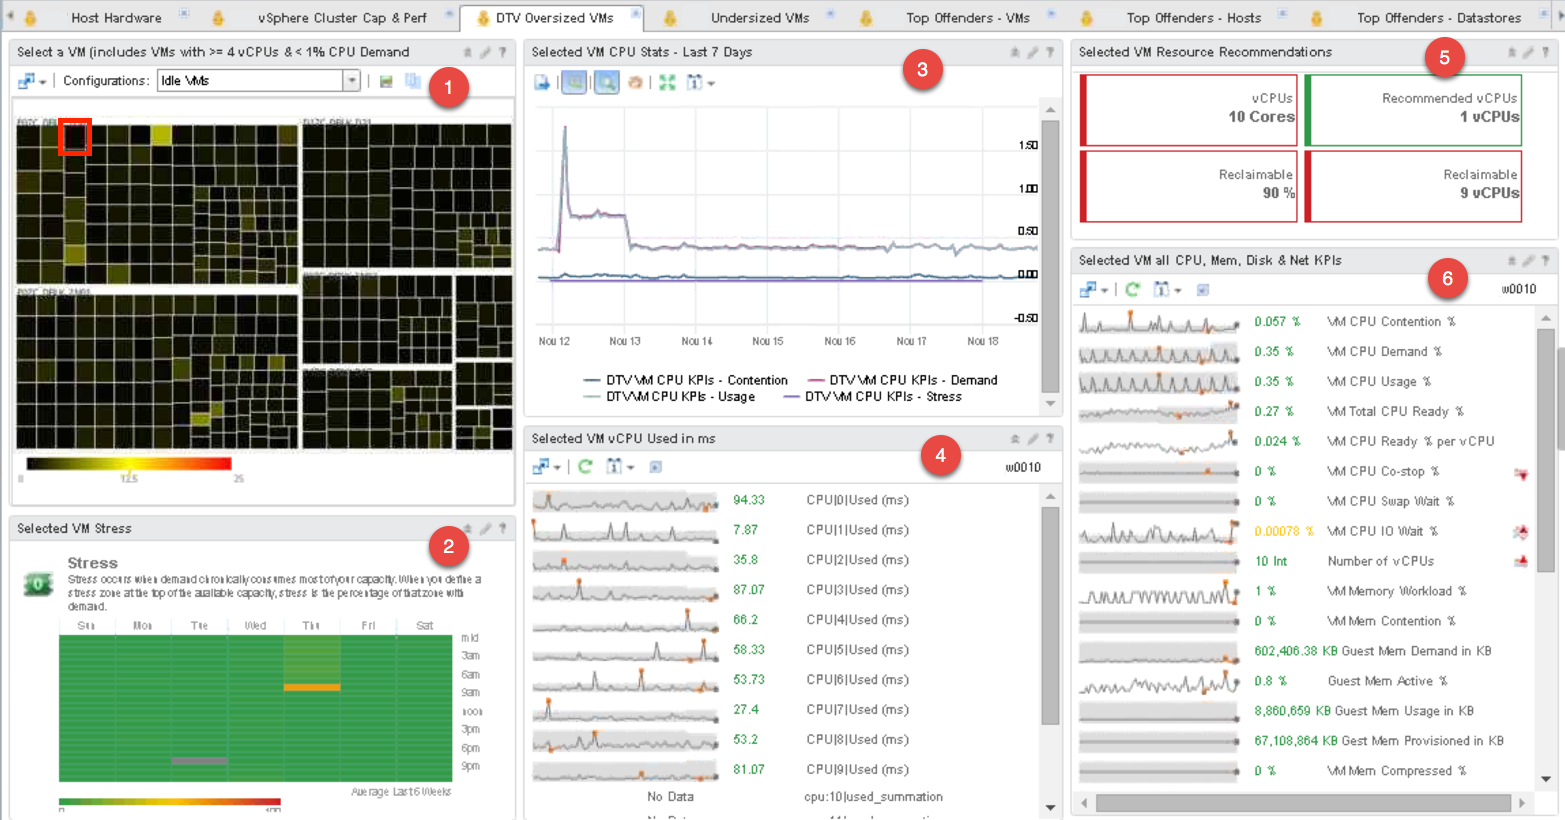Screen dimensions: 1565x820
Task: Enable zoom mode on the CPU Stats chart
Action: point(607,83)
